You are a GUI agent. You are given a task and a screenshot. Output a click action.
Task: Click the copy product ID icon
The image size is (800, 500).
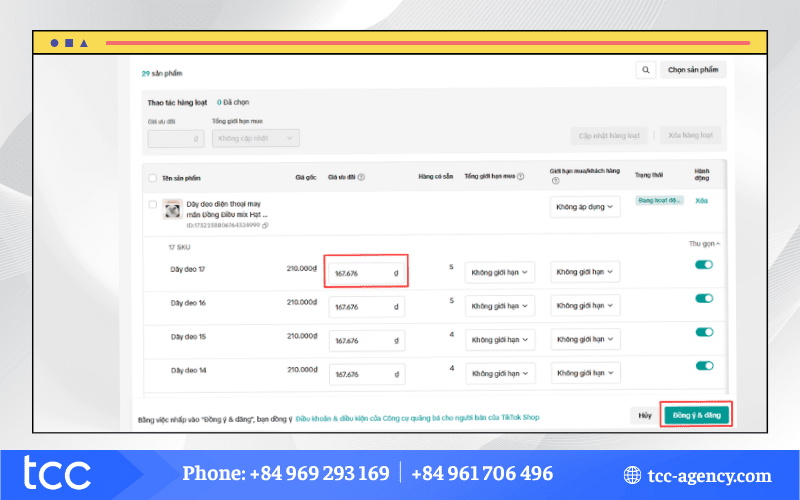point(268,225)
